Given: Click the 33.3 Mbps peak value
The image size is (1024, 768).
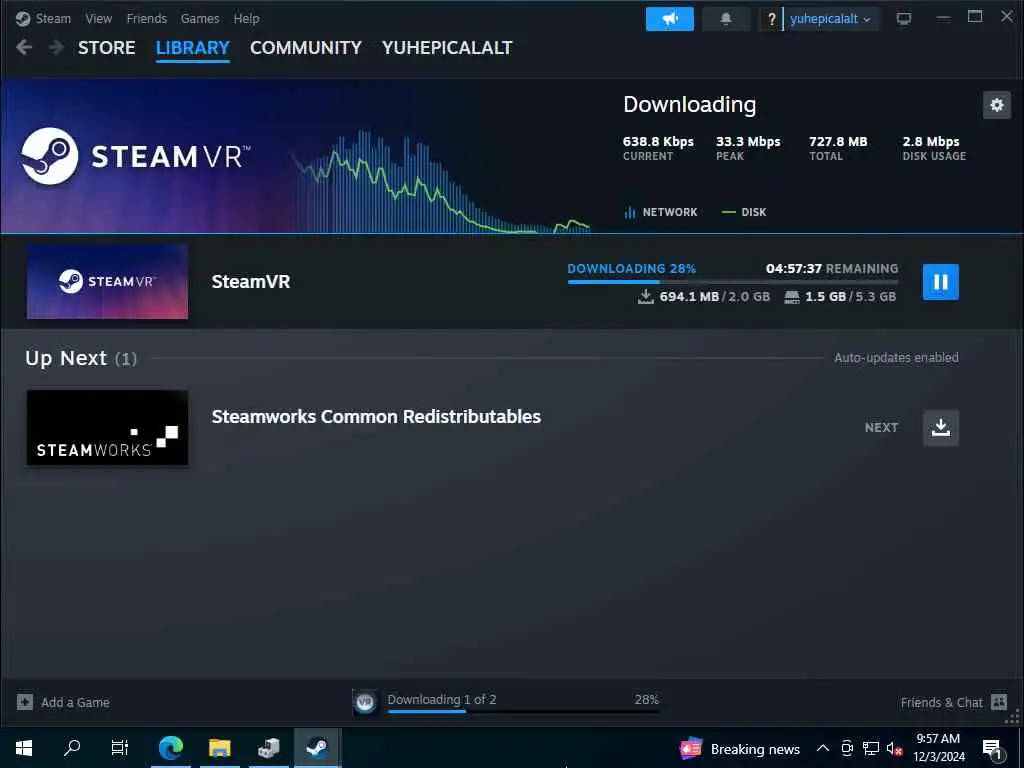Looking at the screenshot, I should (x=748, y=142).
